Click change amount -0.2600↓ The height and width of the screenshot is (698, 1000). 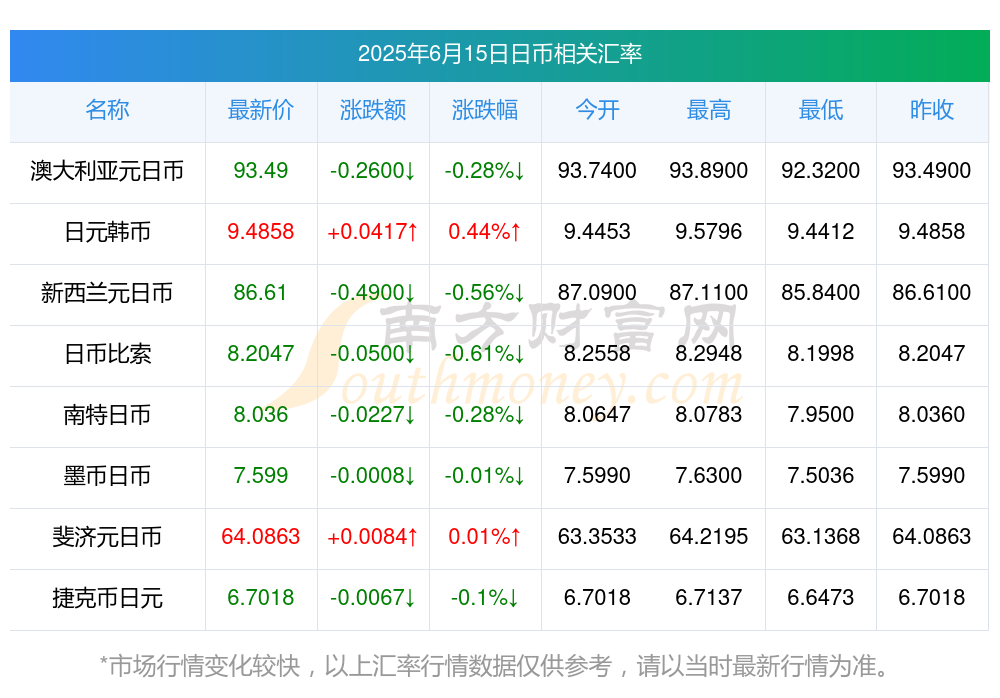[x=373, y=170]
